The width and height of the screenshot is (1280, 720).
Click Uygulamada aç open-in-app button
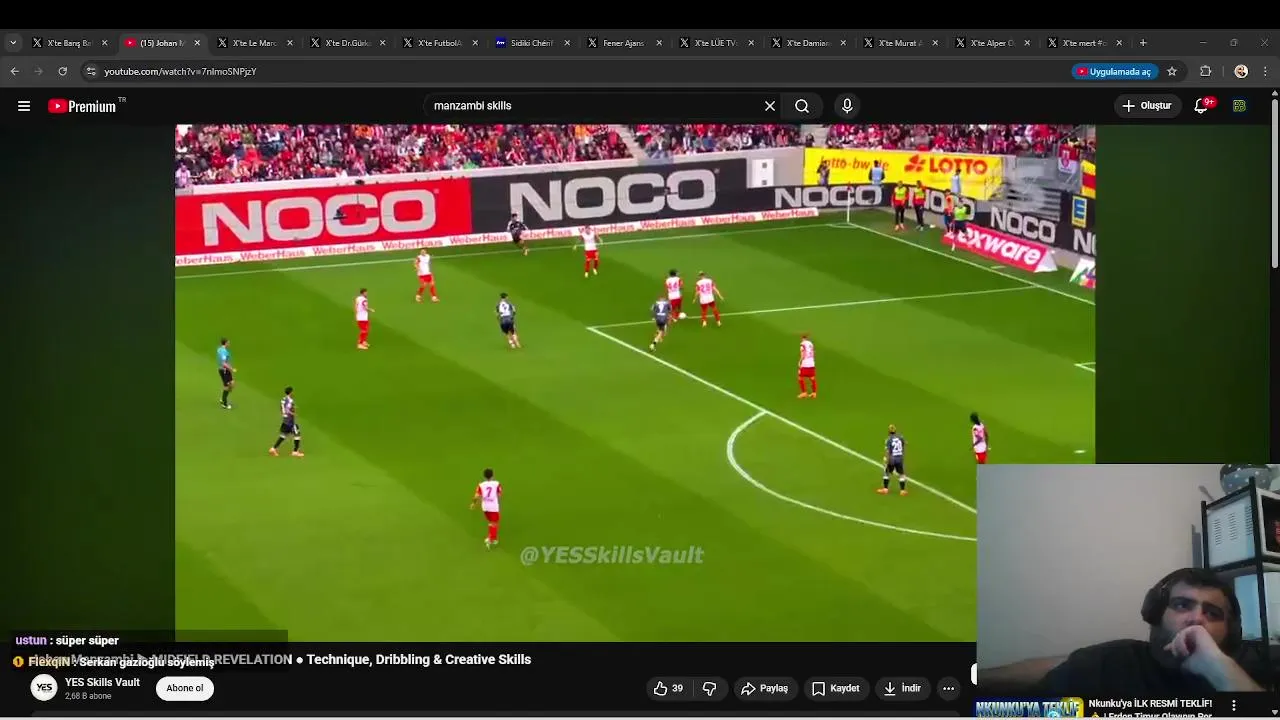pos(1115,71)
